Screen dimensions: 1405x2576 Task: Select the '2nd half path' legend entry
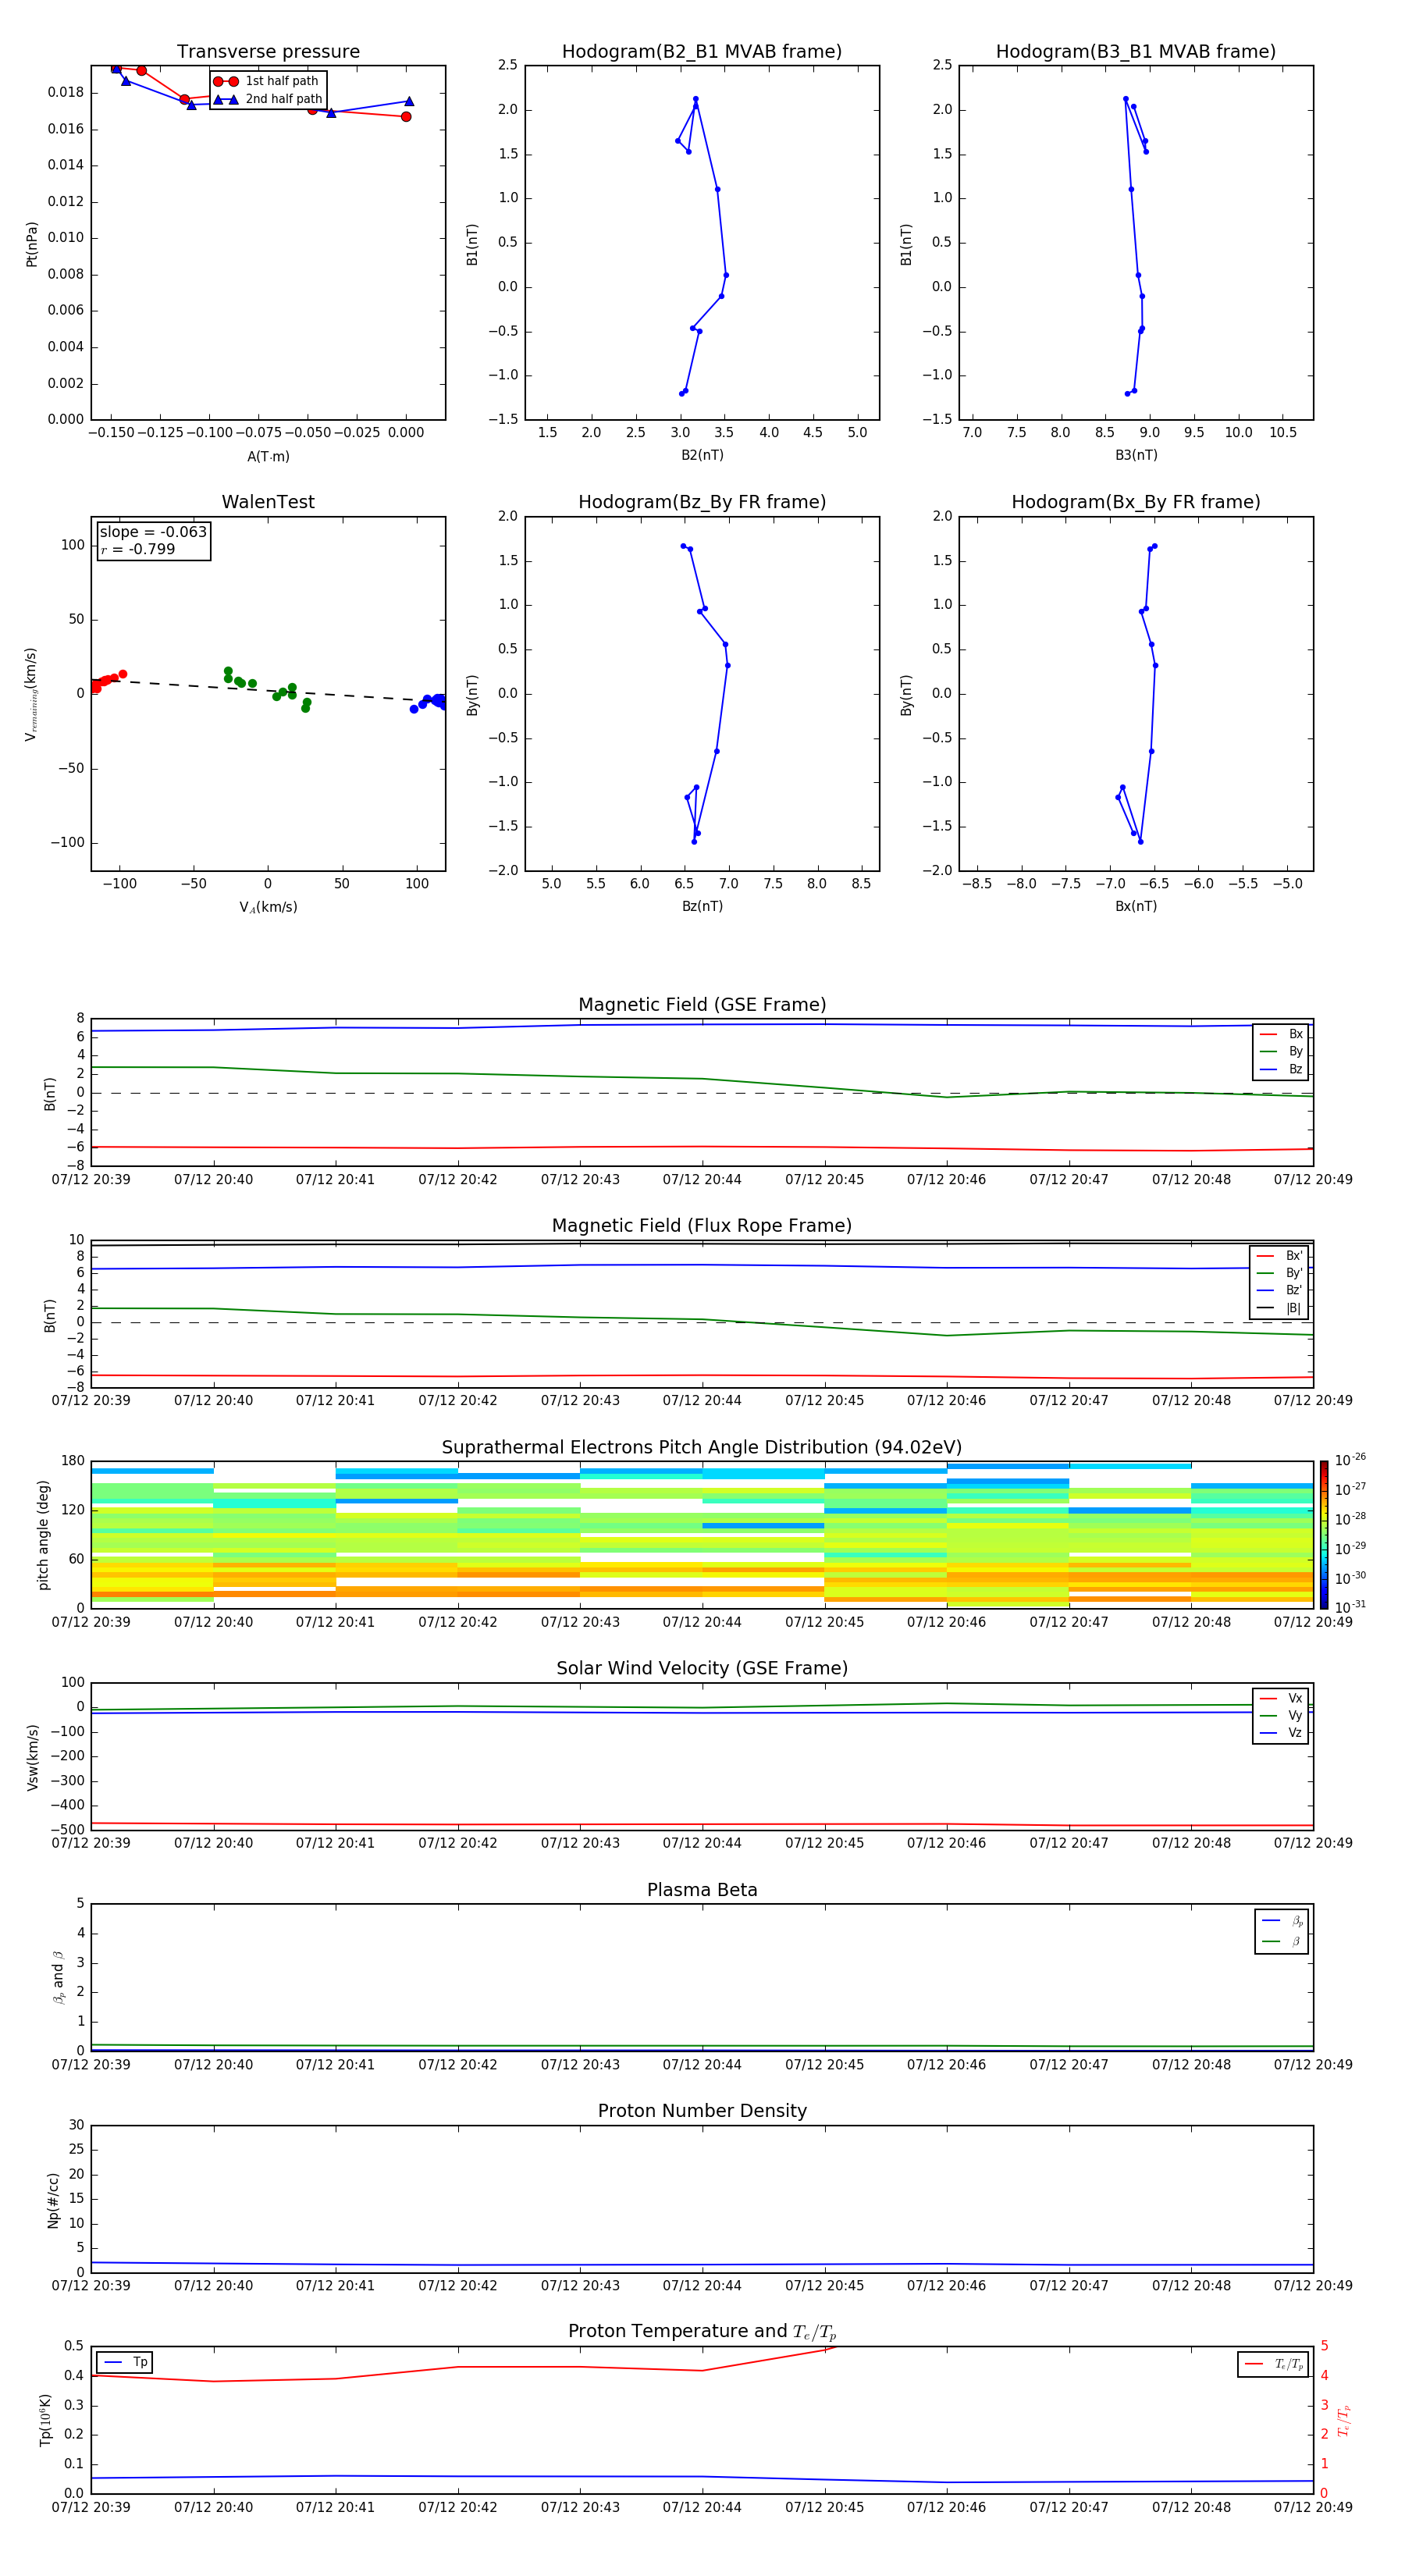click(267, 99)
